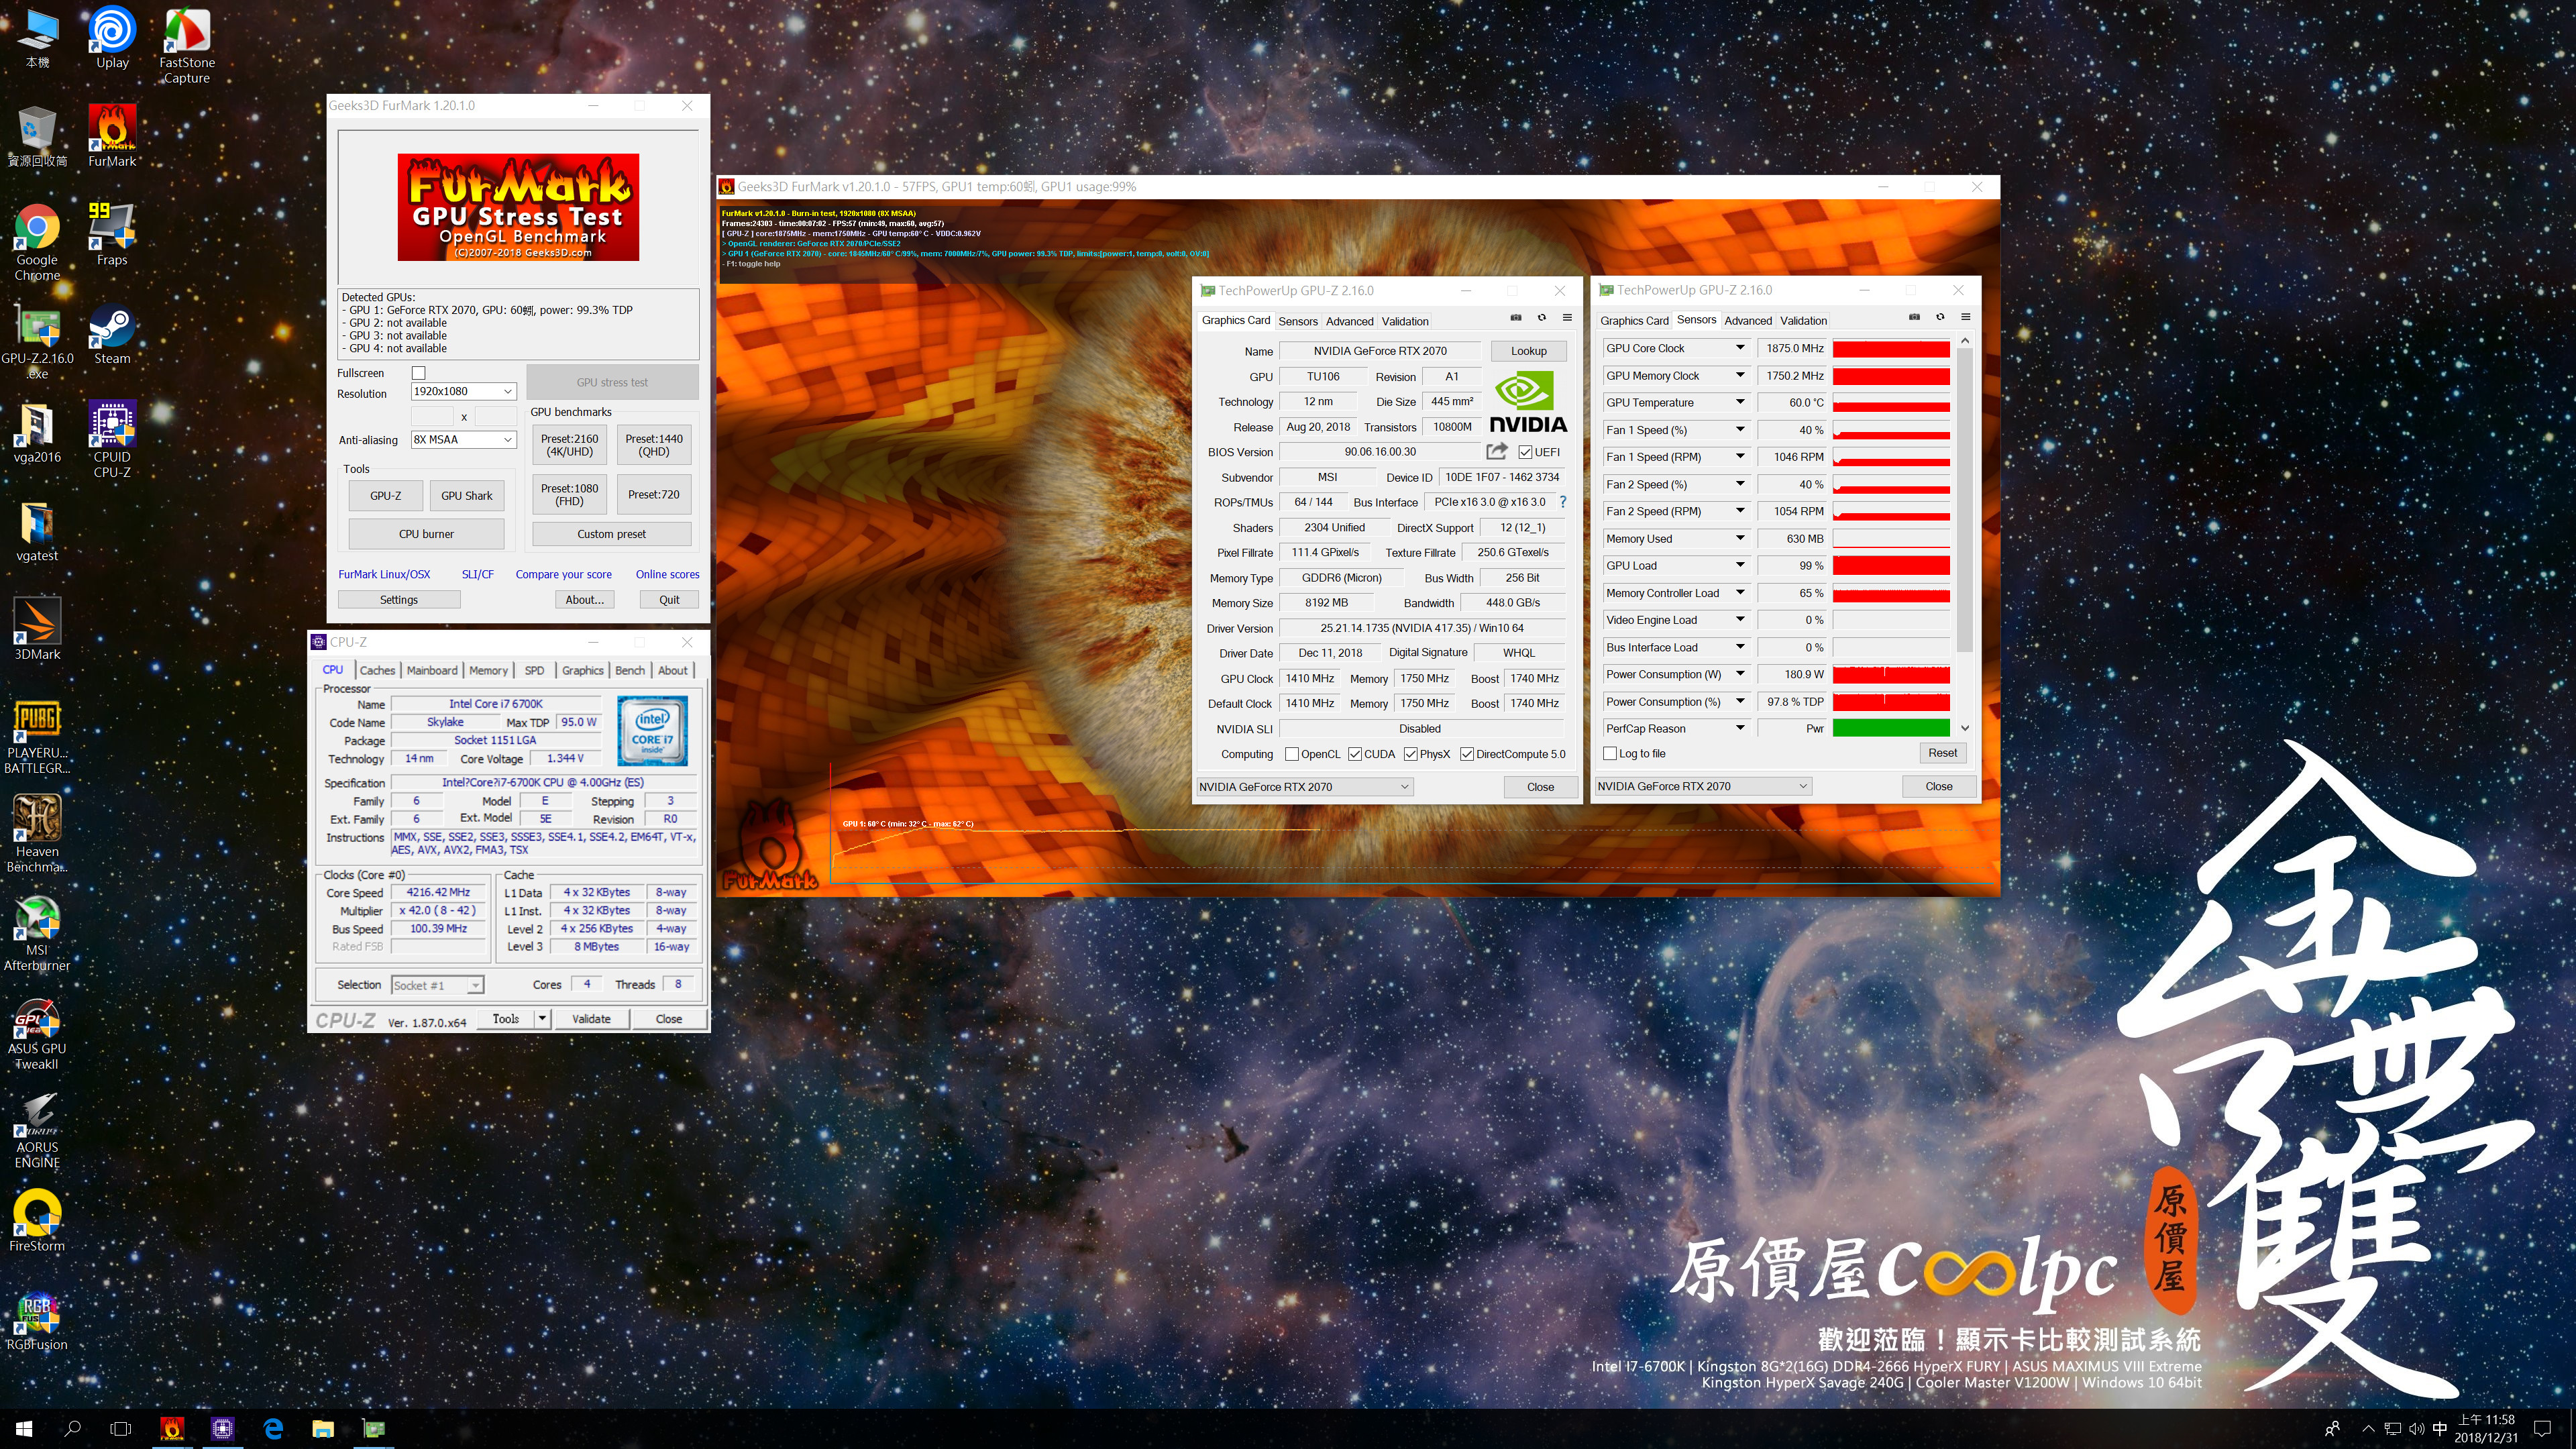Open the RGBFusion desktop icon

pyautogui.click(x=37, y=1321)
